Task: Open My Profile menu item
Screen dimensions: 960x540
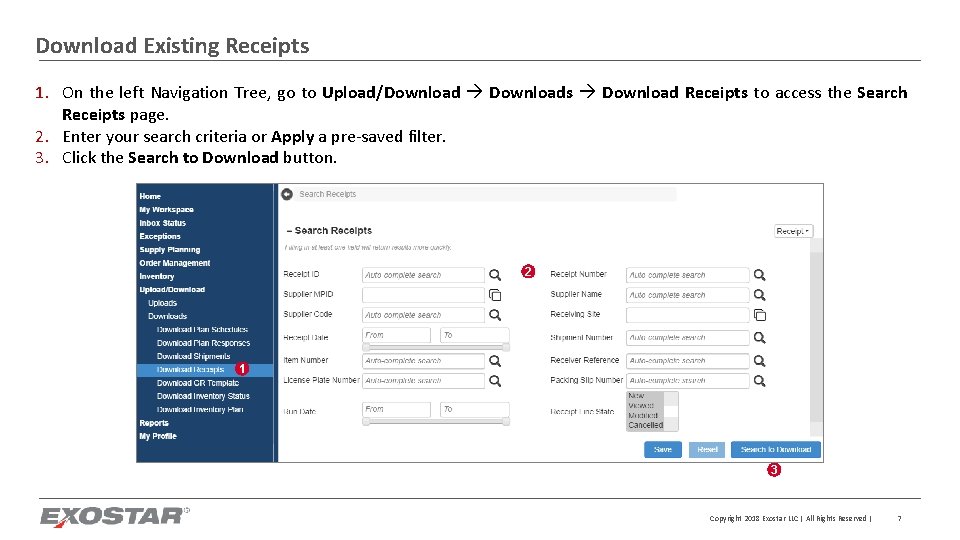Action: point(158,437)
